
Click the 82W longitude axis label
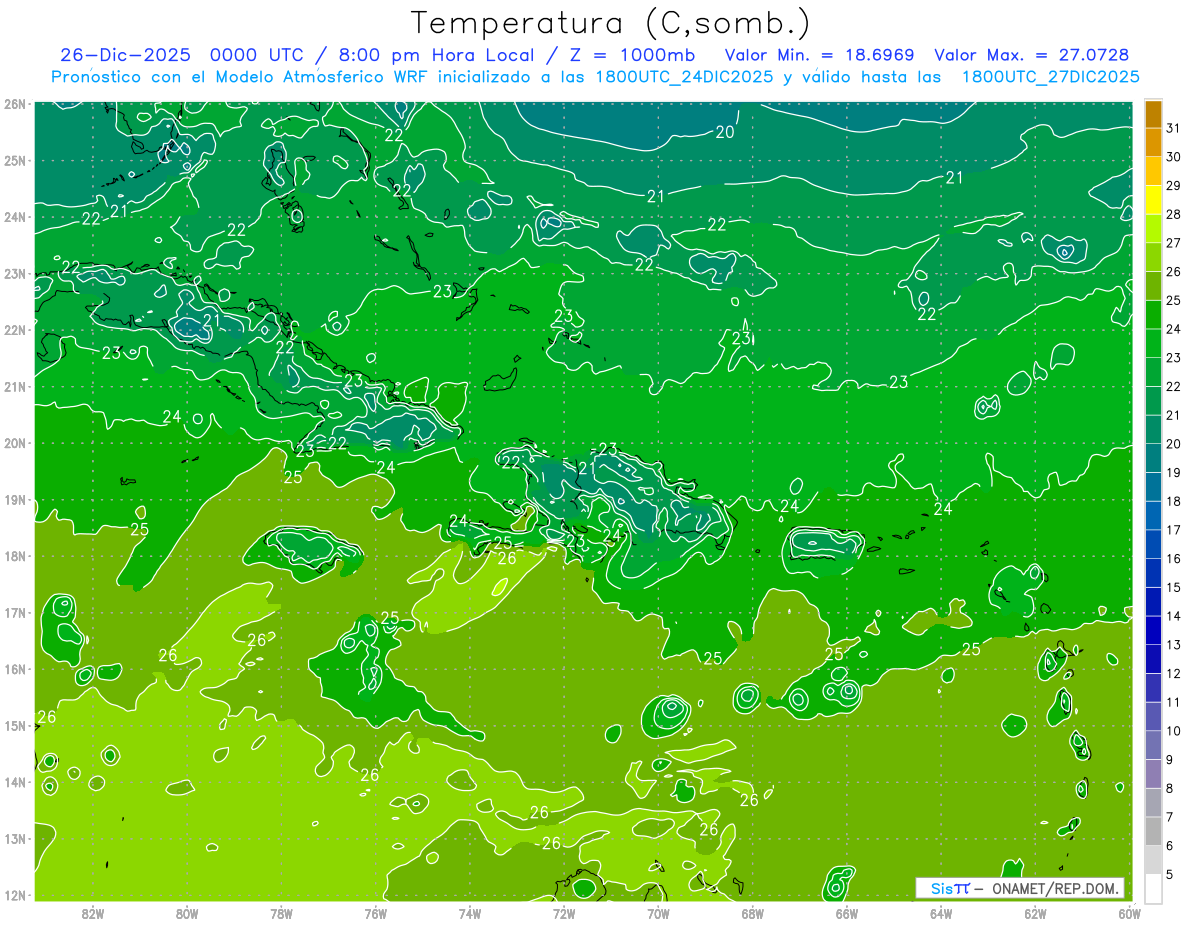point(93,912)
